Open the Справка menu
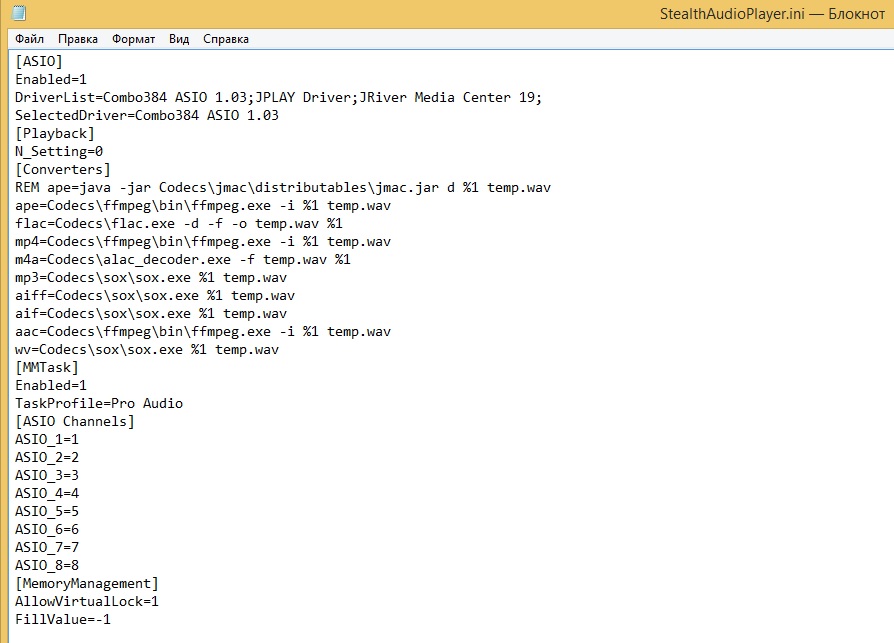The width and height of the screenshot is (894, 643). tap(226, 39)
